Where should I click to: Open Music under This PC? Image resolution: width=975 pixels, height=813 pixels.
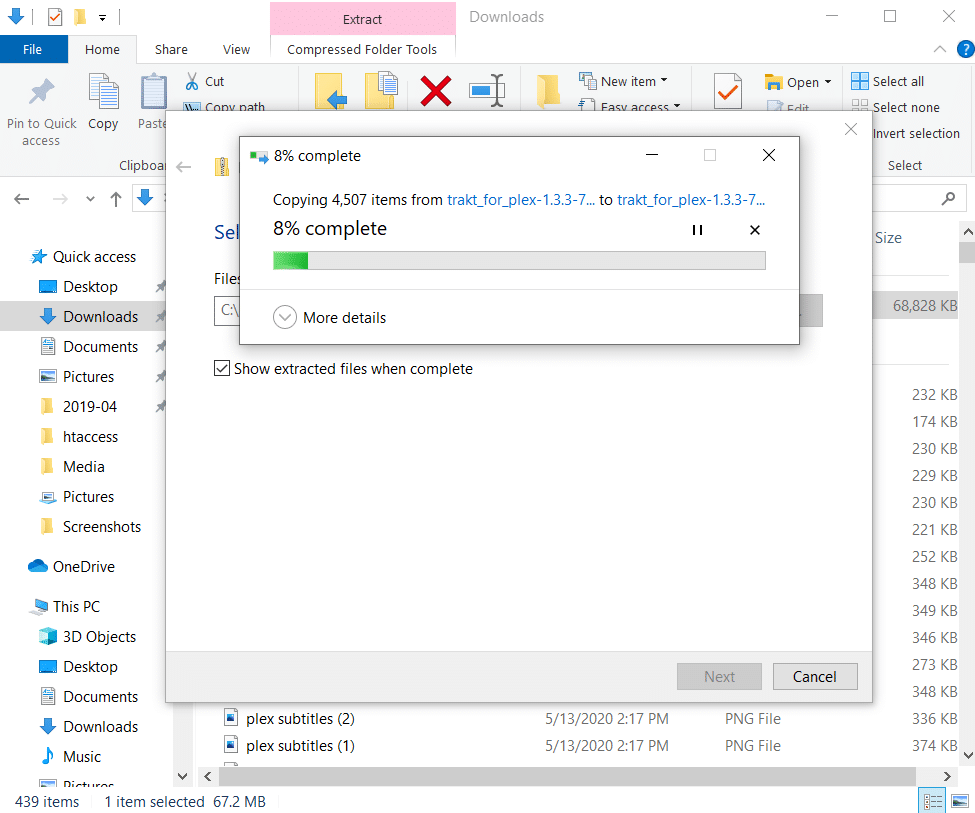pos(70,756)
